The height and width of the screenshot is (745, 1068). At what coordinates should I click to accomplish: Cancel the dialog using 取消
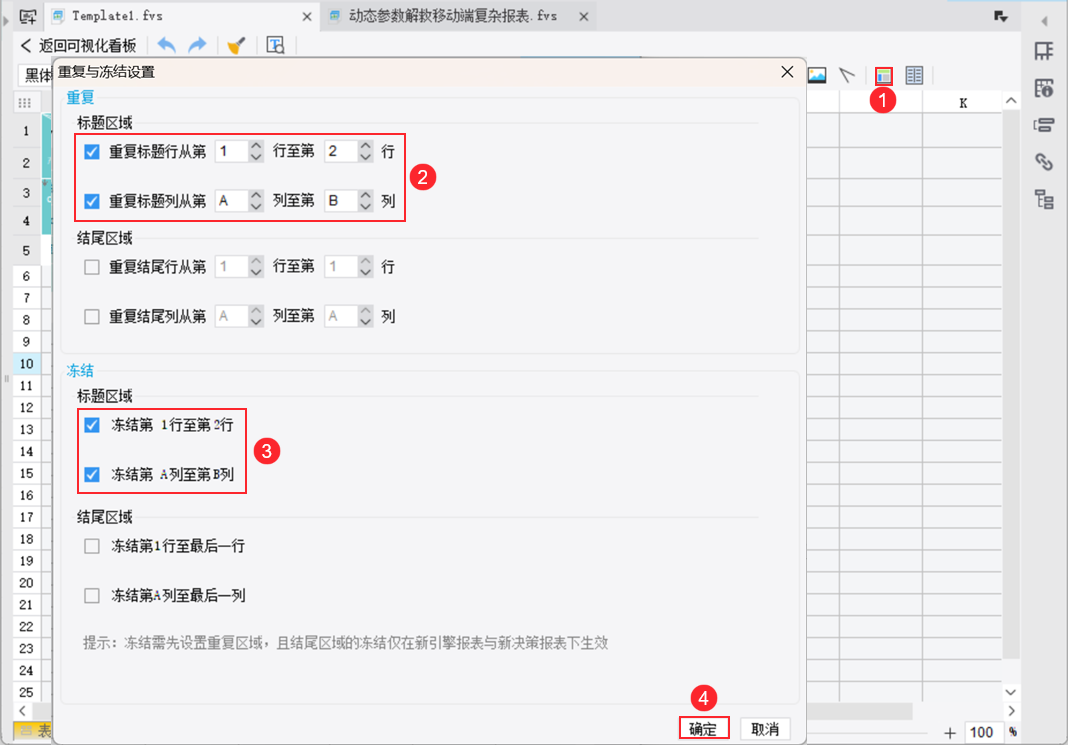coord(766,728)
